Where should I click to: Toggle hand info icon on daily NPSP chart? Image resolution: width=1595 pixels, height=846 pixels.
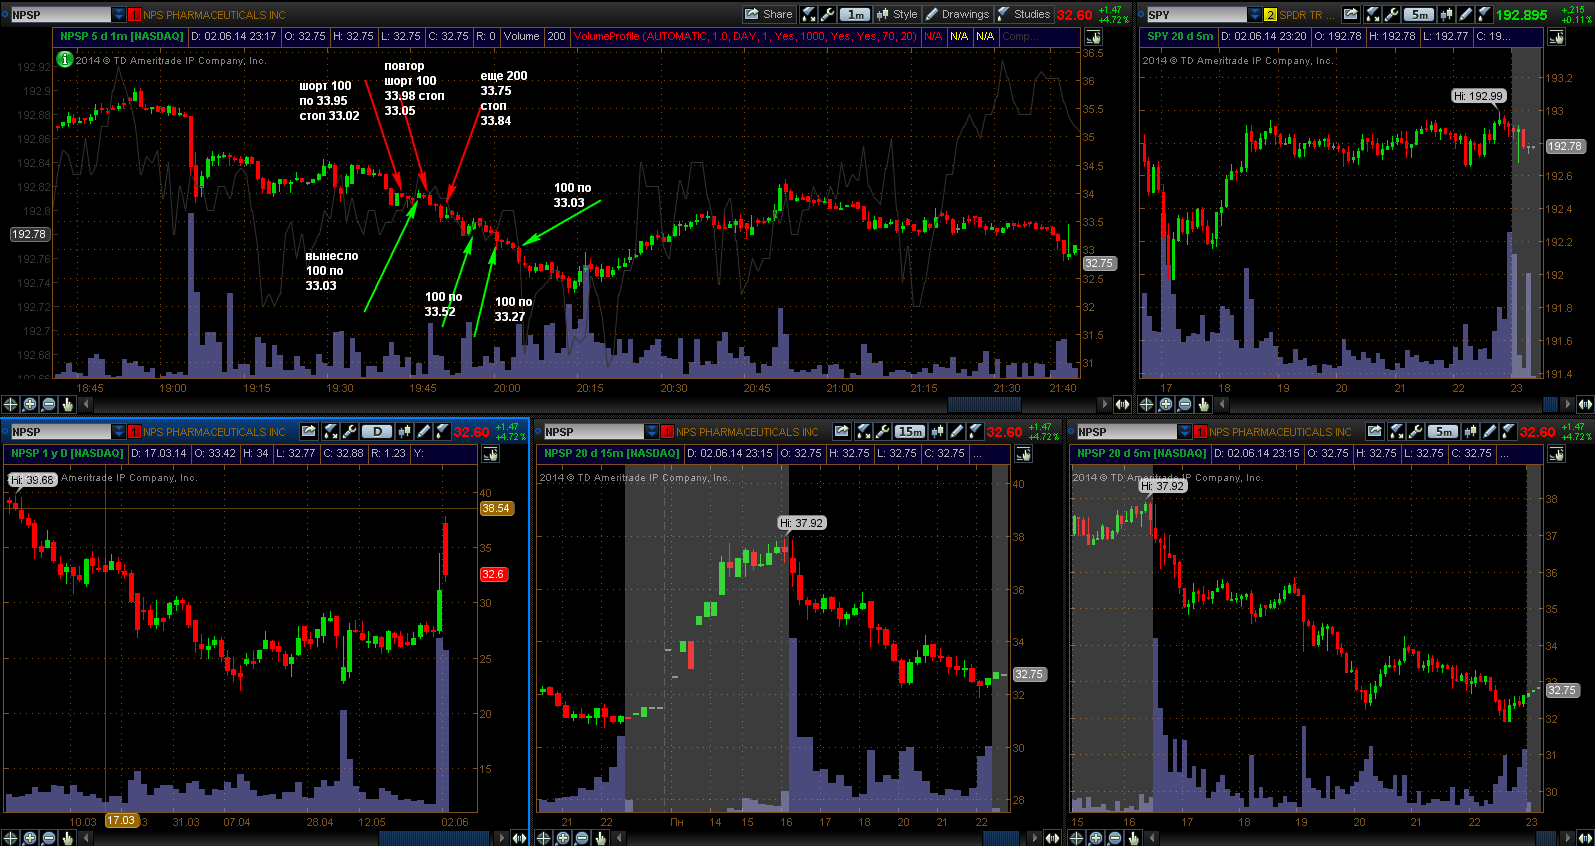490,454
